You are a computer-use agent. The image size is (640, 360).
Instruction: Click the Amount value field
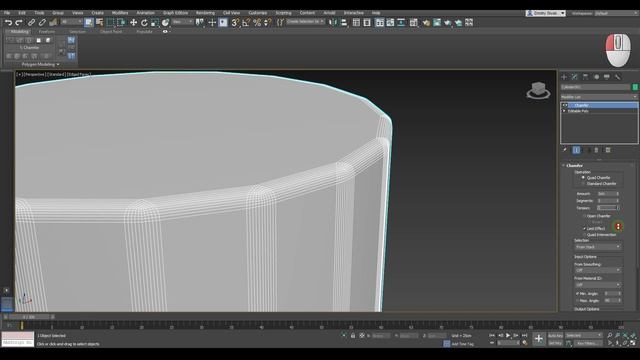coord(608,193)
